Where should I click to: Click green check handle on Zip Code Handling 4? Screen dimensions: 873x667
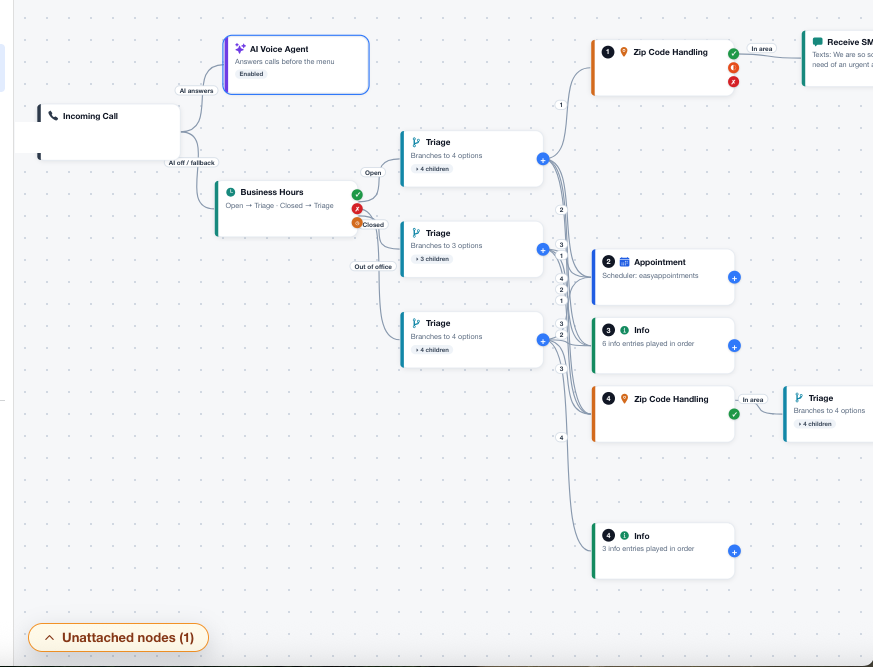coord(734,414)
